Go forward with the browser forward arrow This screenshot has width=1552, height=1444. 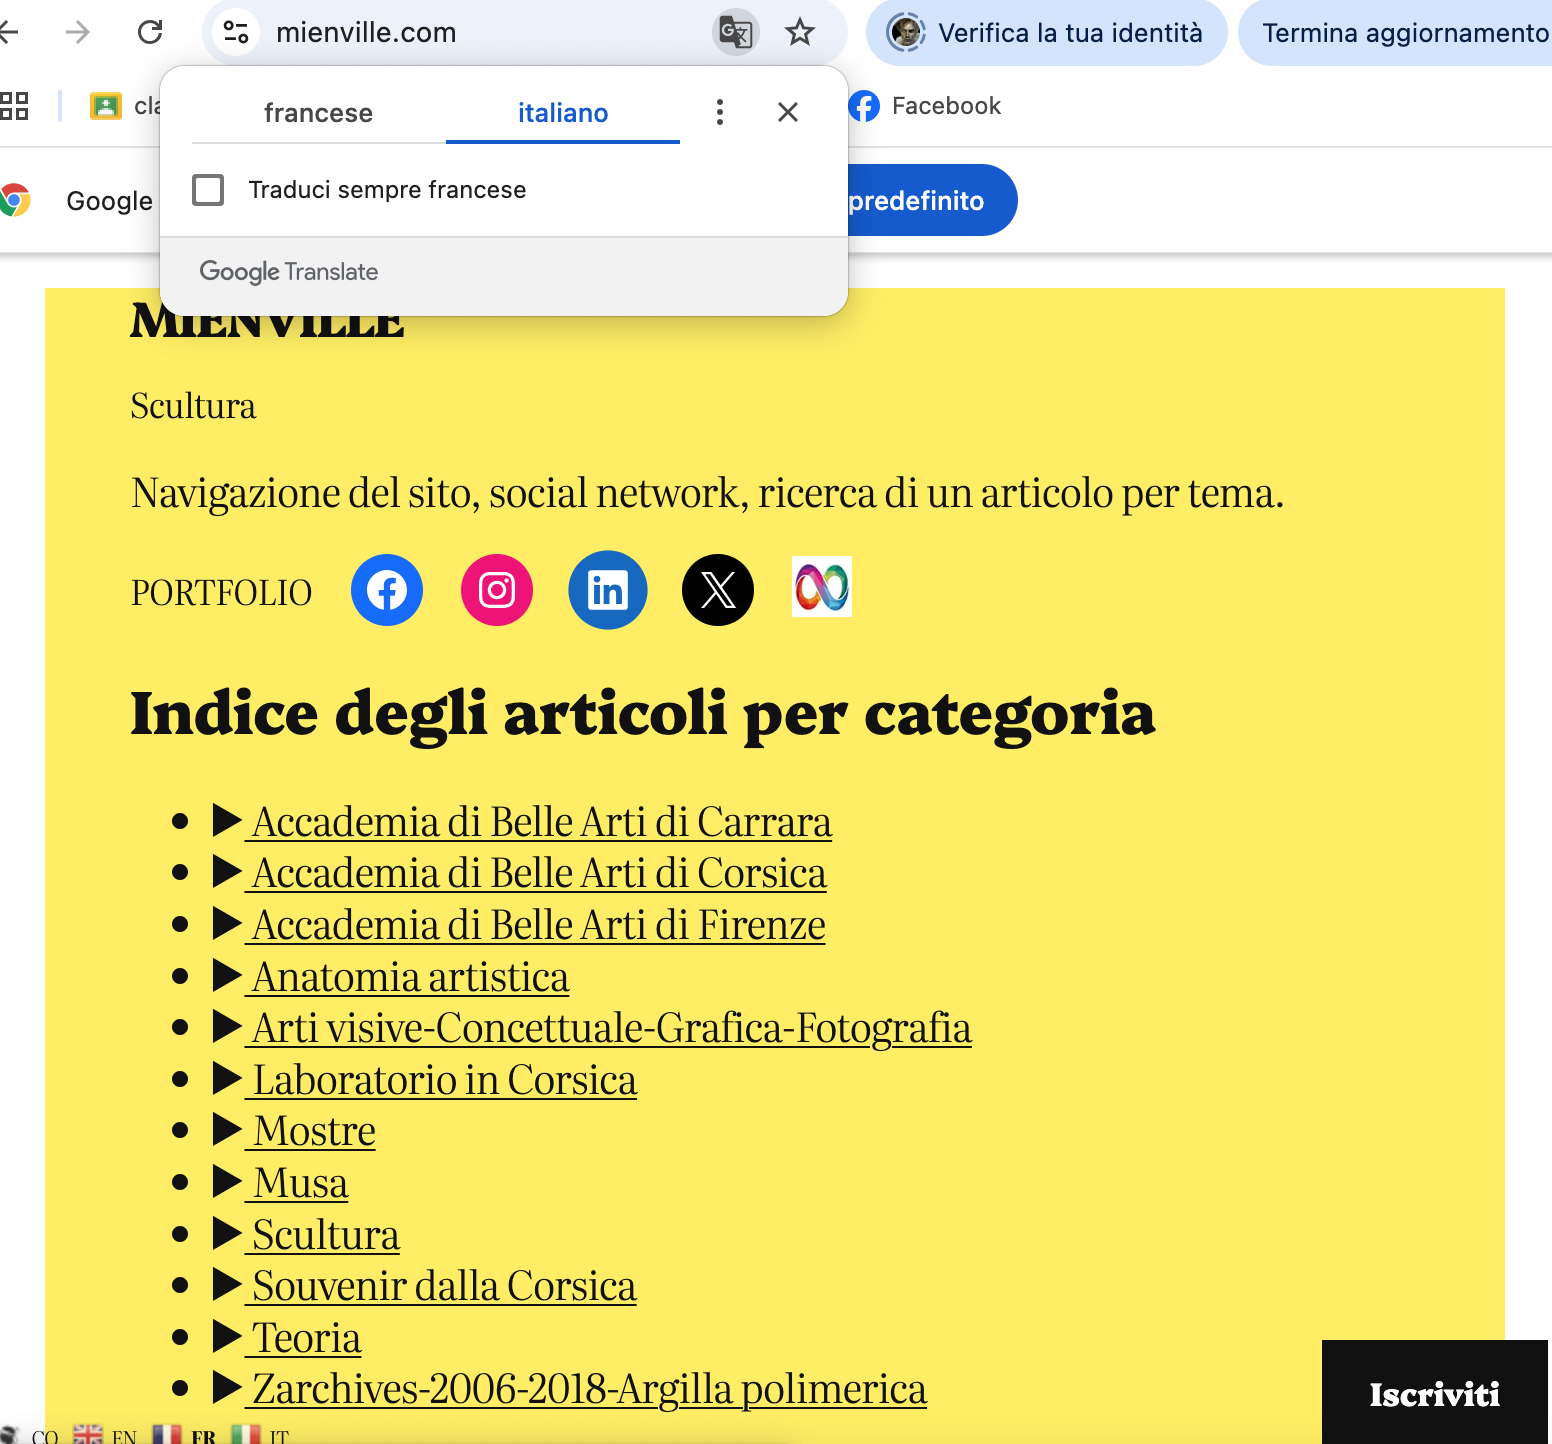77,32
